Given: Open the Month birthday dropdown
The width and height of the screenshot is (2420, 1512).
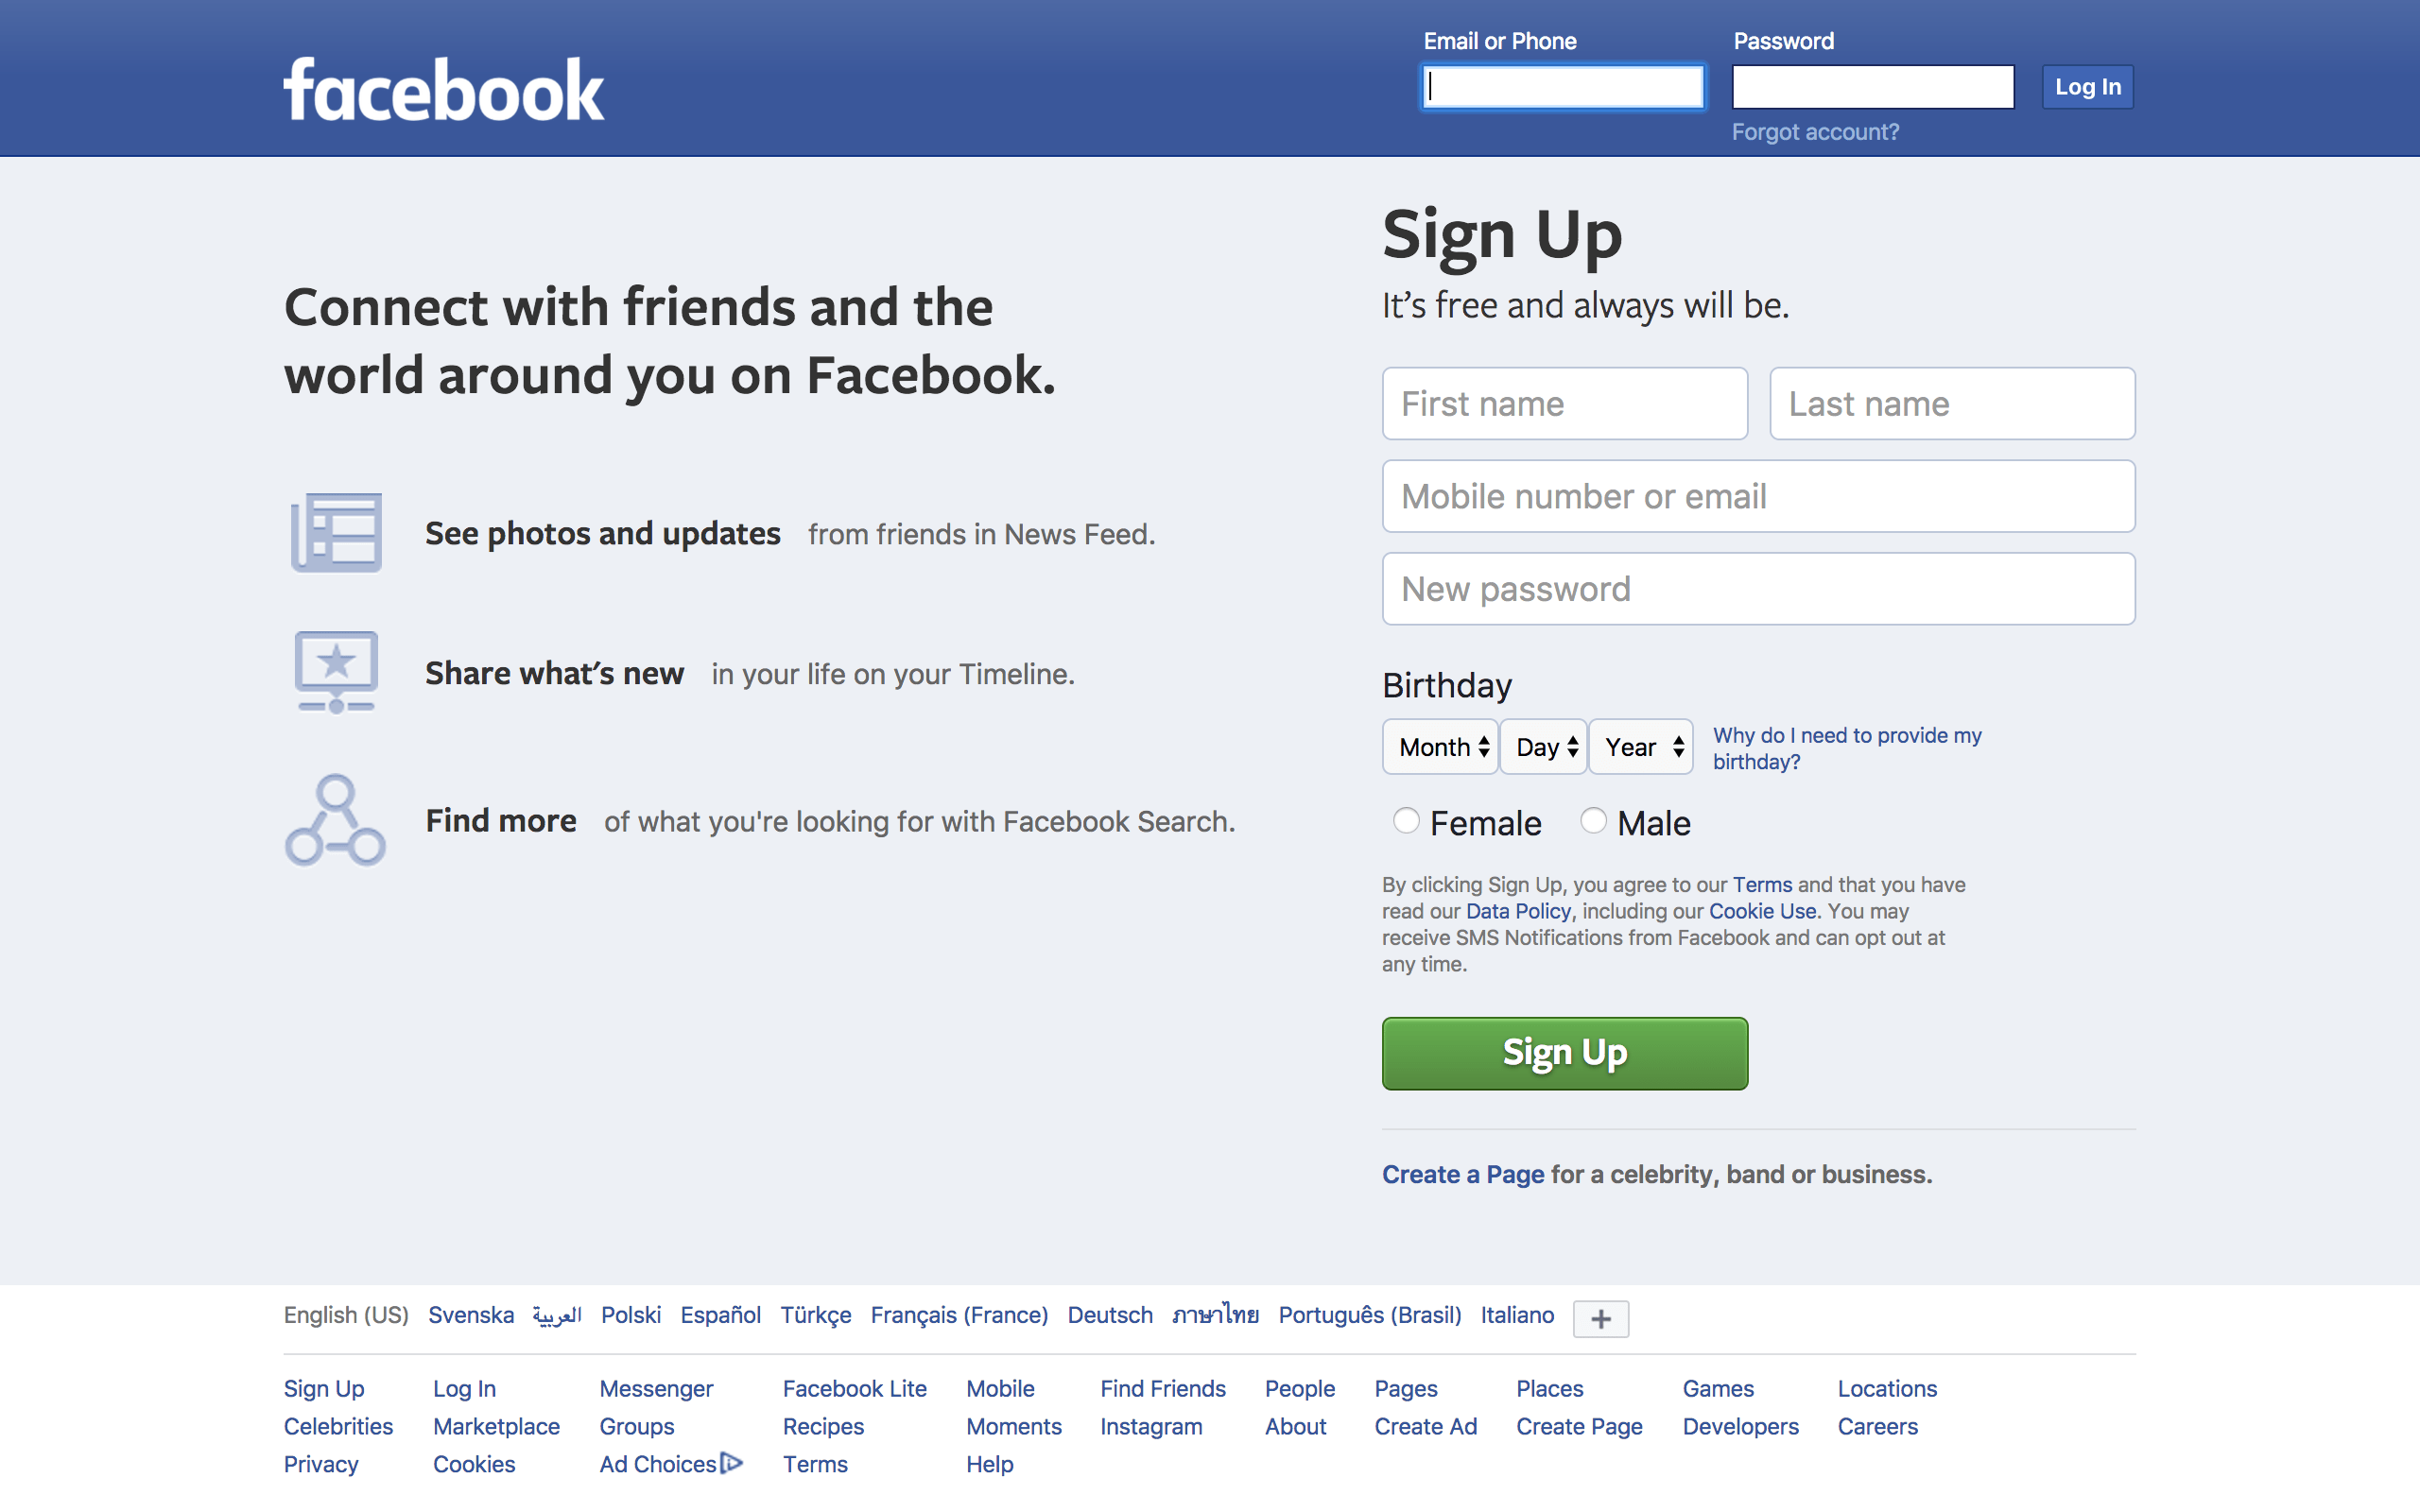Looking at the screenshot, I should (x=1440, y=747).
